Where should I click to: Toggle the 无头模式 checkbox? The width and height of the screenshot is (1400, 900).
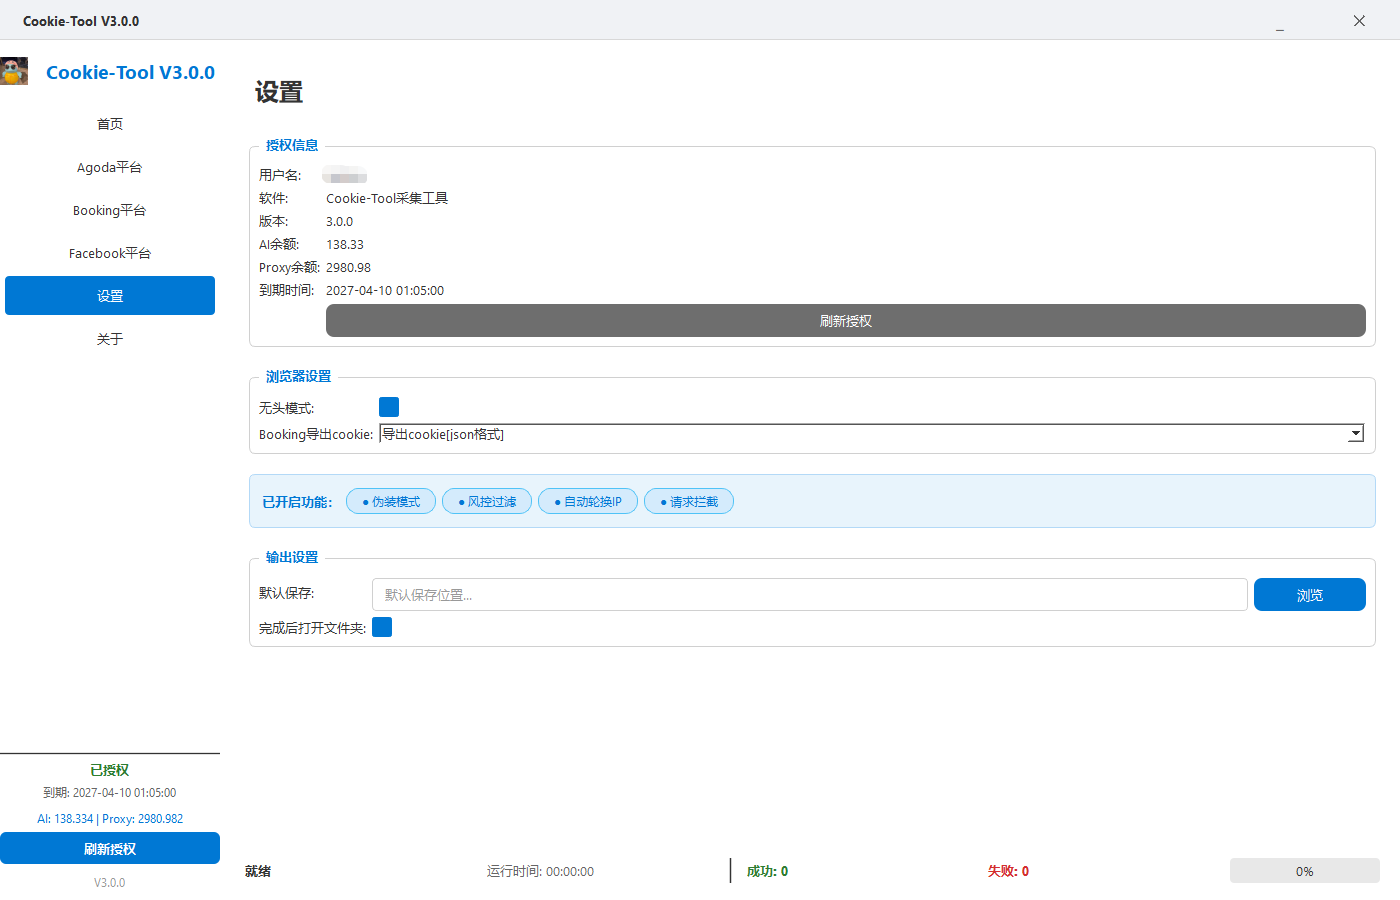(389, 407)
